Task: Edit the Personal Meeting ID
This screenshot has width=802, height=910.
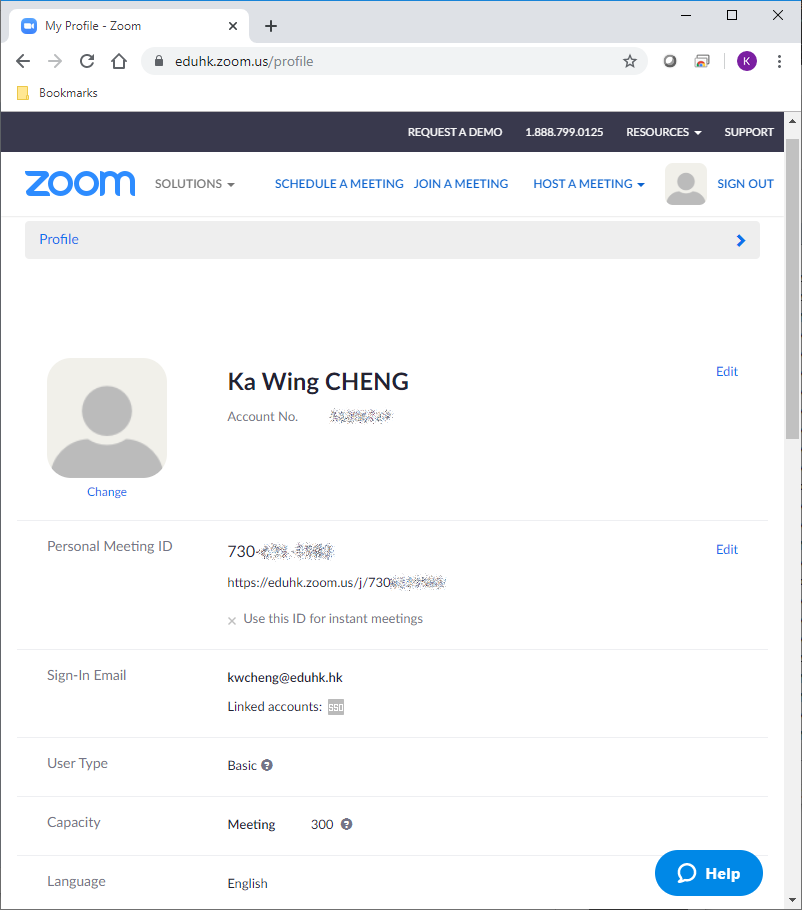Action: (727, 550)
